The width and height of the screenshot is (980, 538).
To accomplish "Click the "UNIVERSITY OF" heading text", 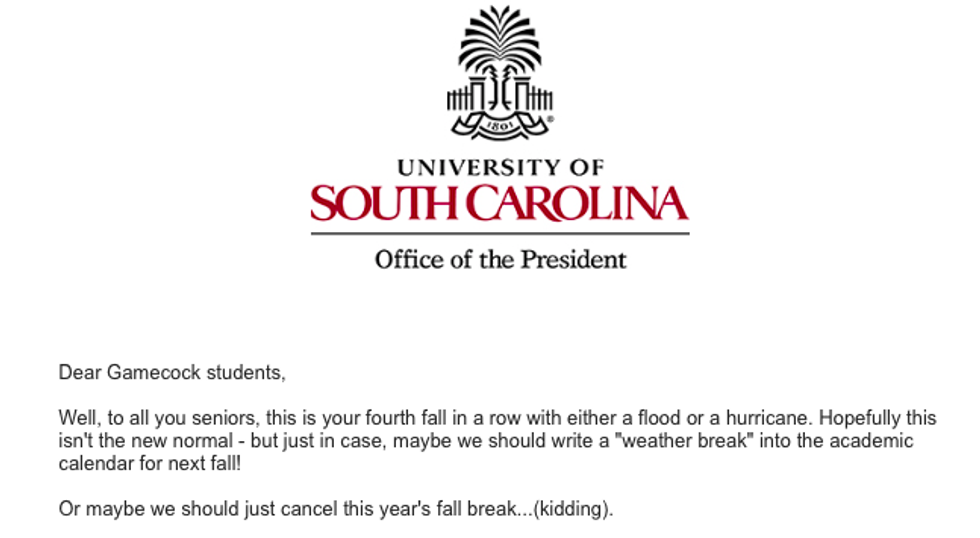I will tap(500, 167).
